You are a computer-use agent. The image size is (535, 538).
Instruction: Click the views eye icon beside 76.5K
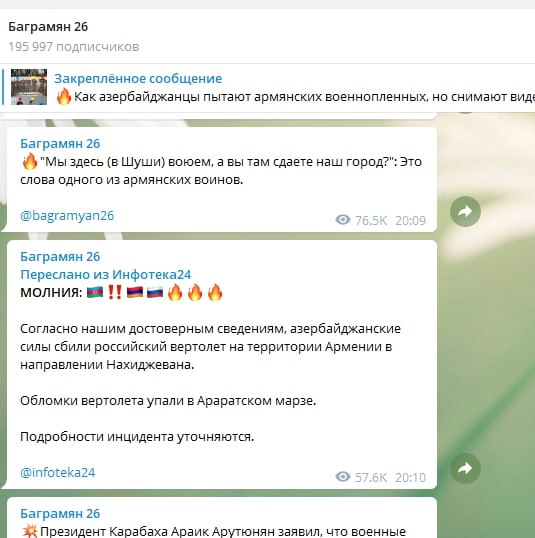(343, 220)
